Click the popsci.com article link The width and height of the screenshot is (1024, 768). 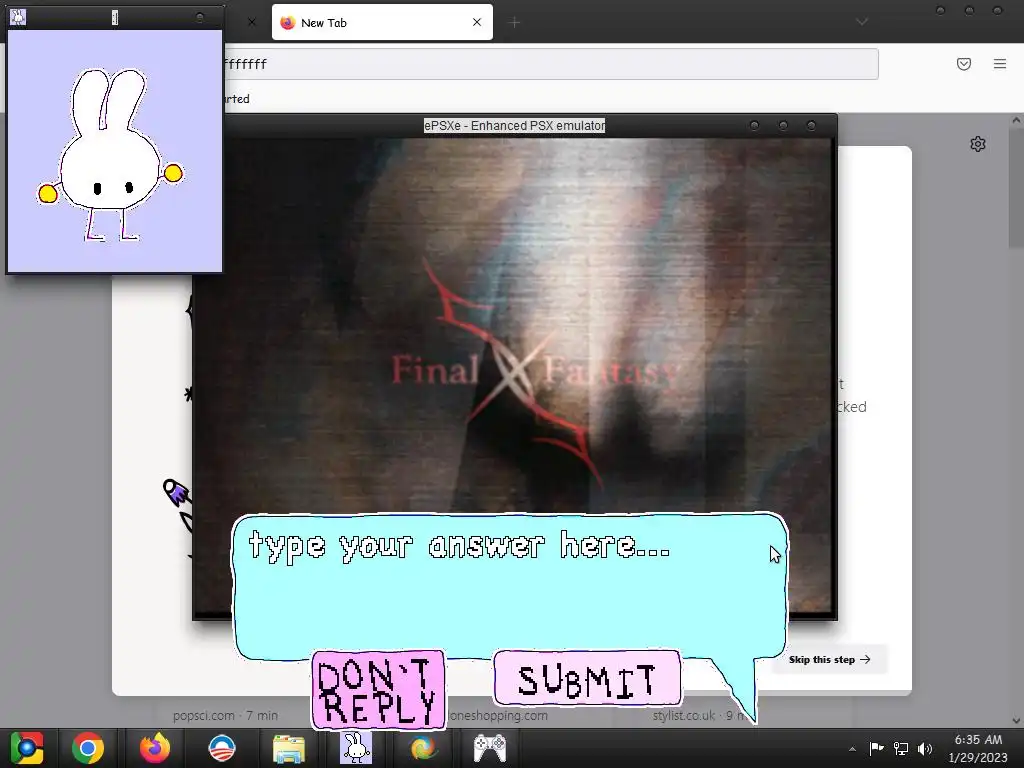tap(225, 716)
